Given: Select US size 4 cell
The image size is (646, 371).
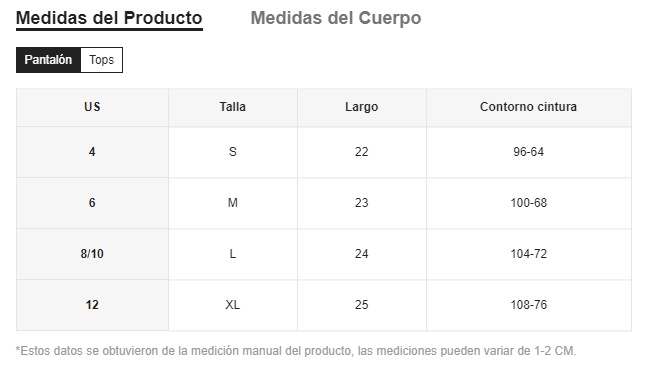Looking at the screenshot, I should [x=92, y=152].
